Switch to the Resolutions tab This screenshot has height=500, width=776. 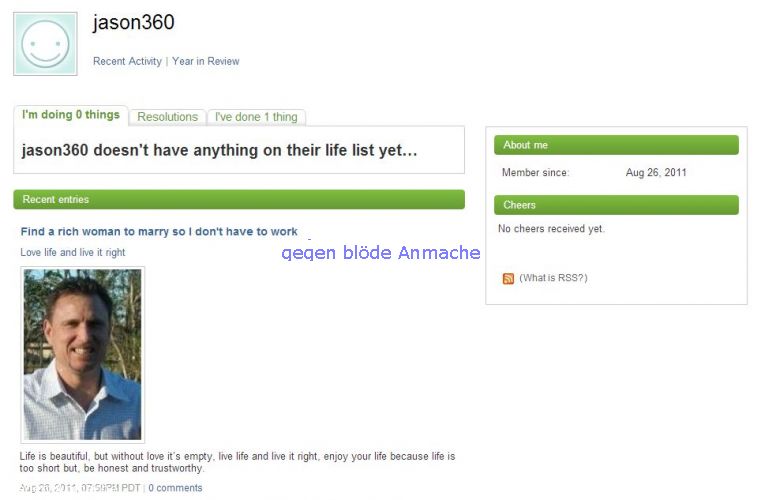coord(167,117)
